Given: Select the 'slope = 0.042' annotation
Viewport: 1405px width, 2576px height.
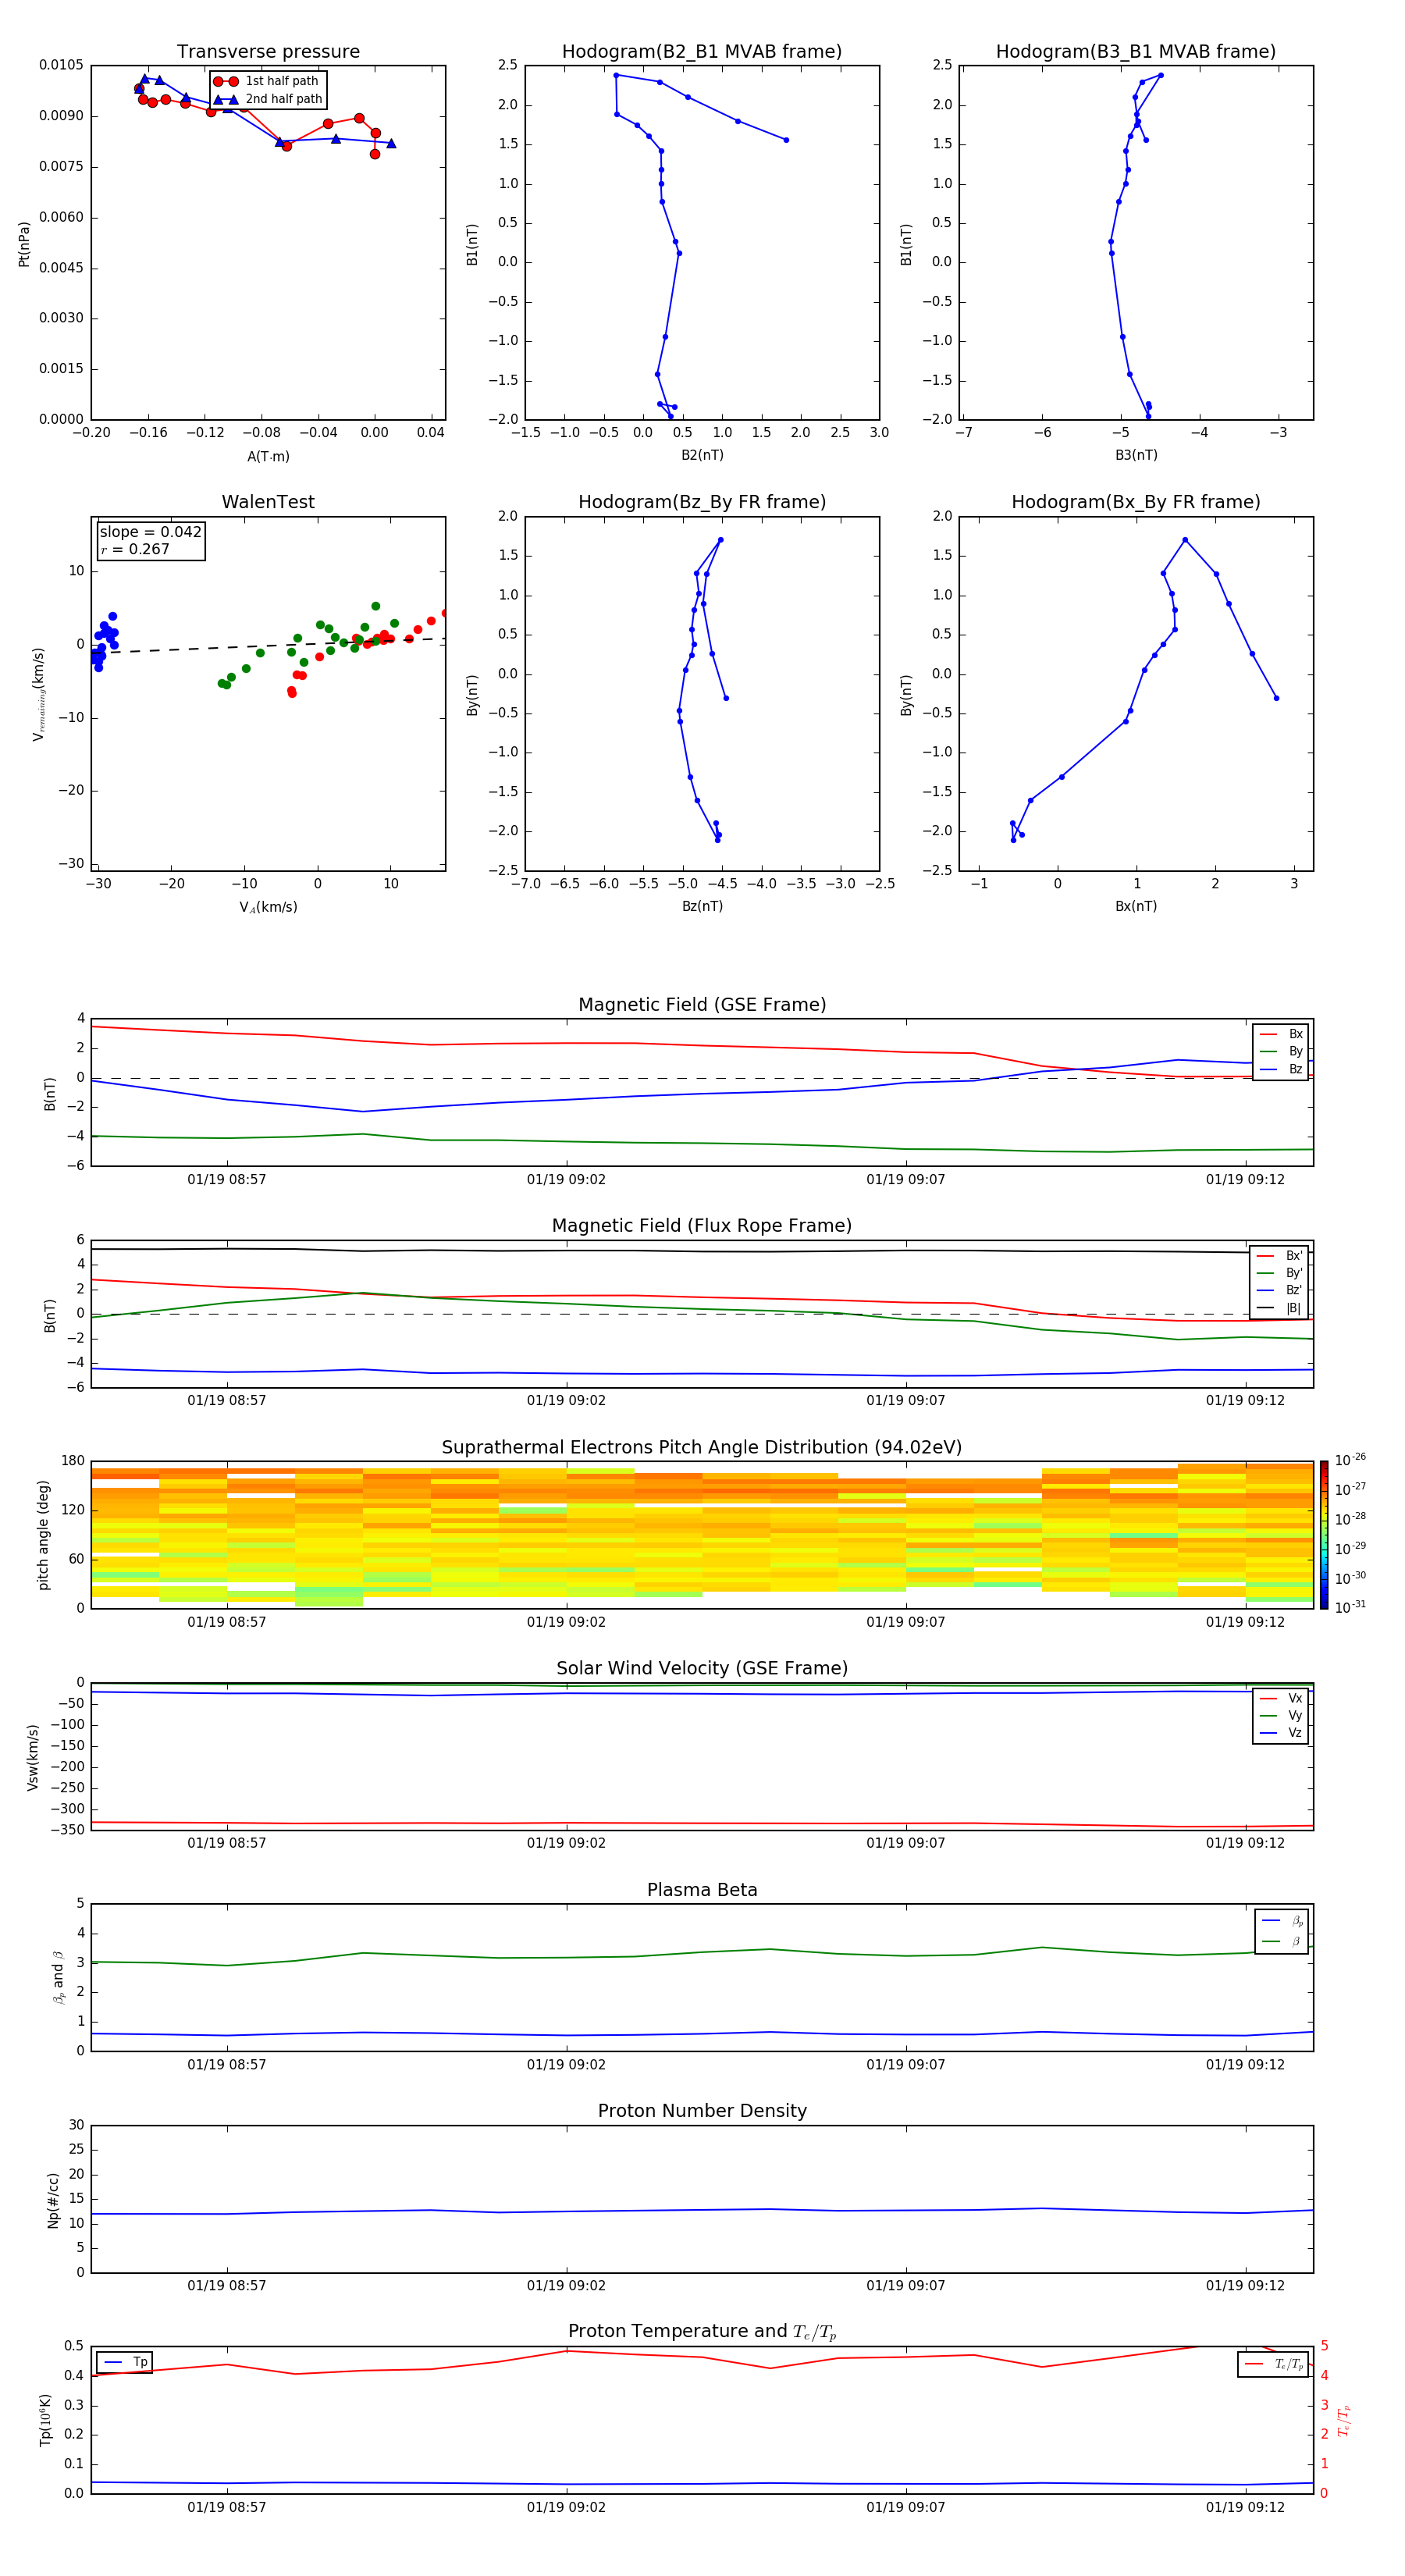Looking at the screenshot, I should pos(150,532).
